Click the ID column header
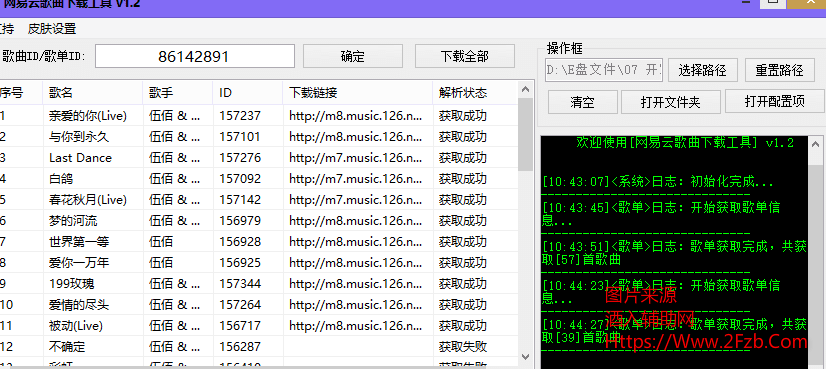This screenshot has width=826, height=369. pos(248,93)
